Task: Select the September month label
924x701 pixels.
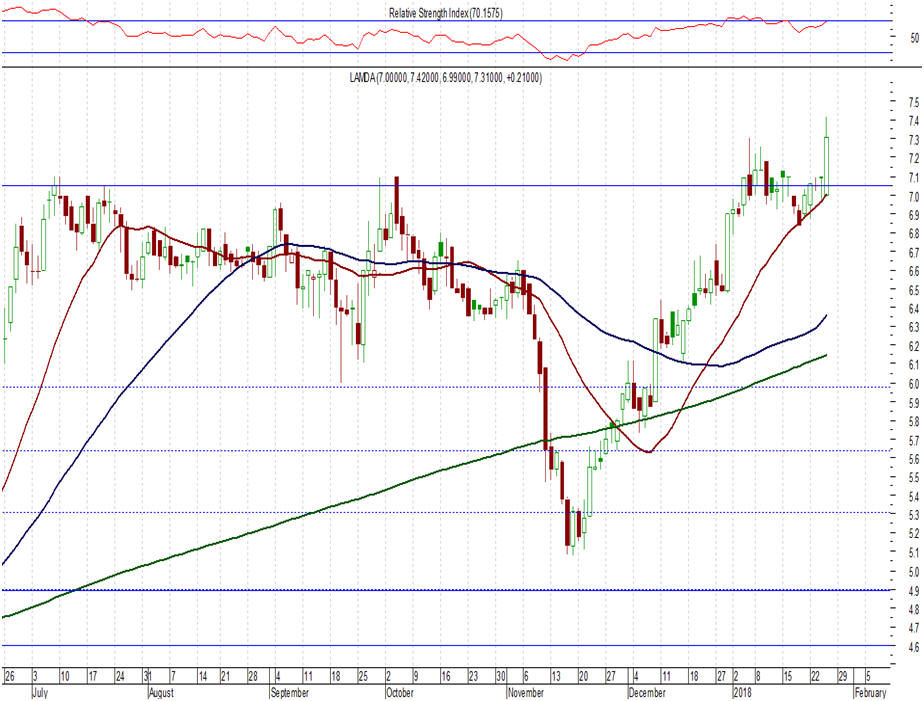Action: [289, 693]
